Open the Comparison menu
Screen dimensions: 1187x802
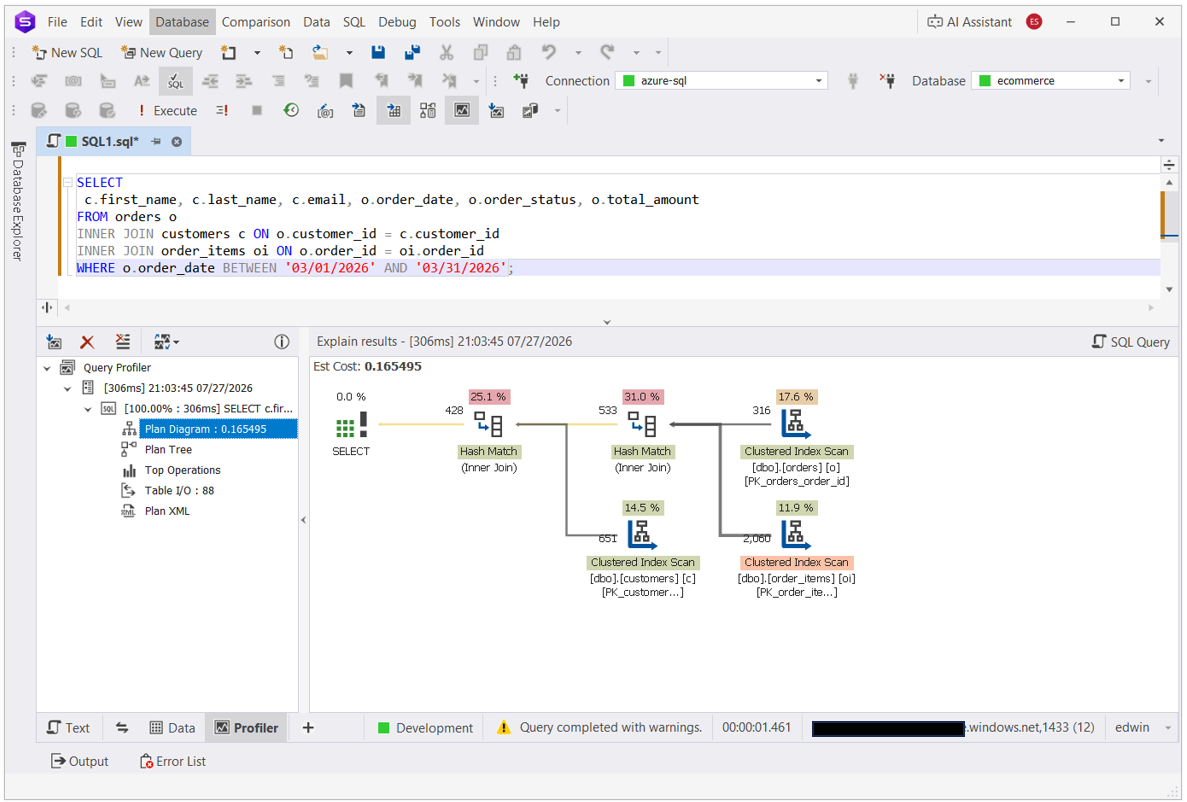point(256,22)
